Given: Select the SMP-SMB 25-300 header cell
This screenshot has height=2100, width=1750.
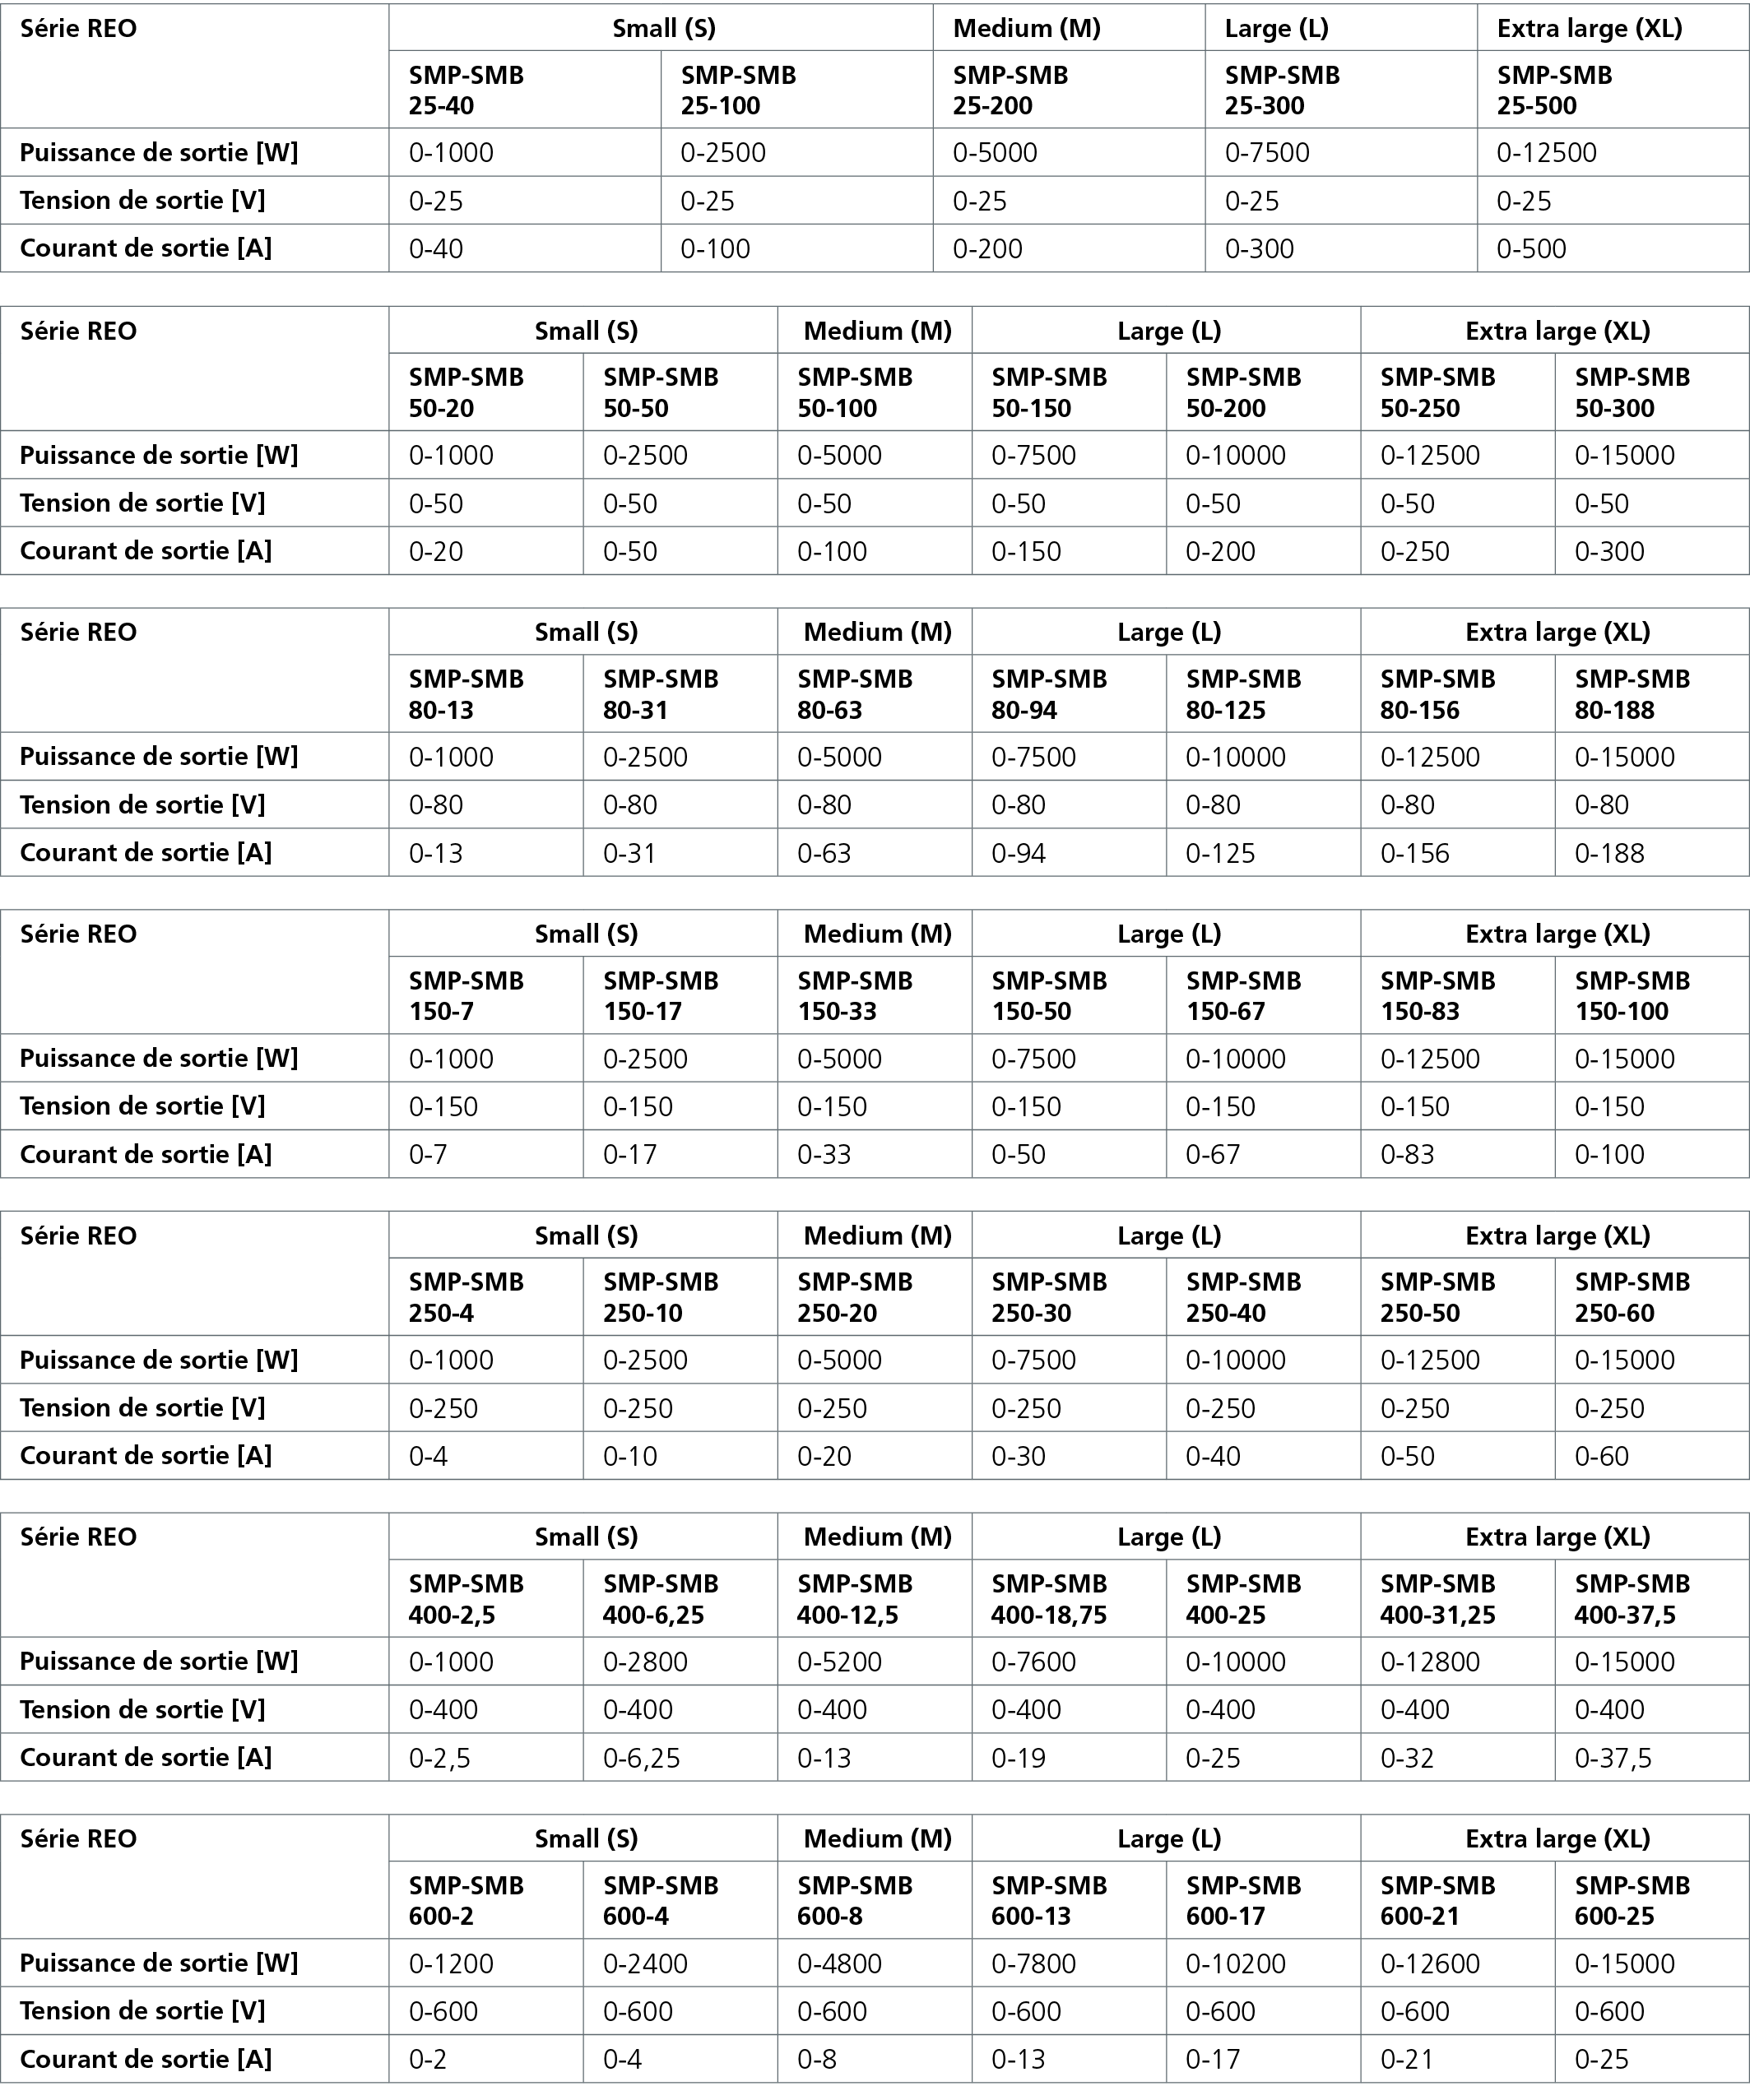Looking at the screenshot, I should point(1282,90).
